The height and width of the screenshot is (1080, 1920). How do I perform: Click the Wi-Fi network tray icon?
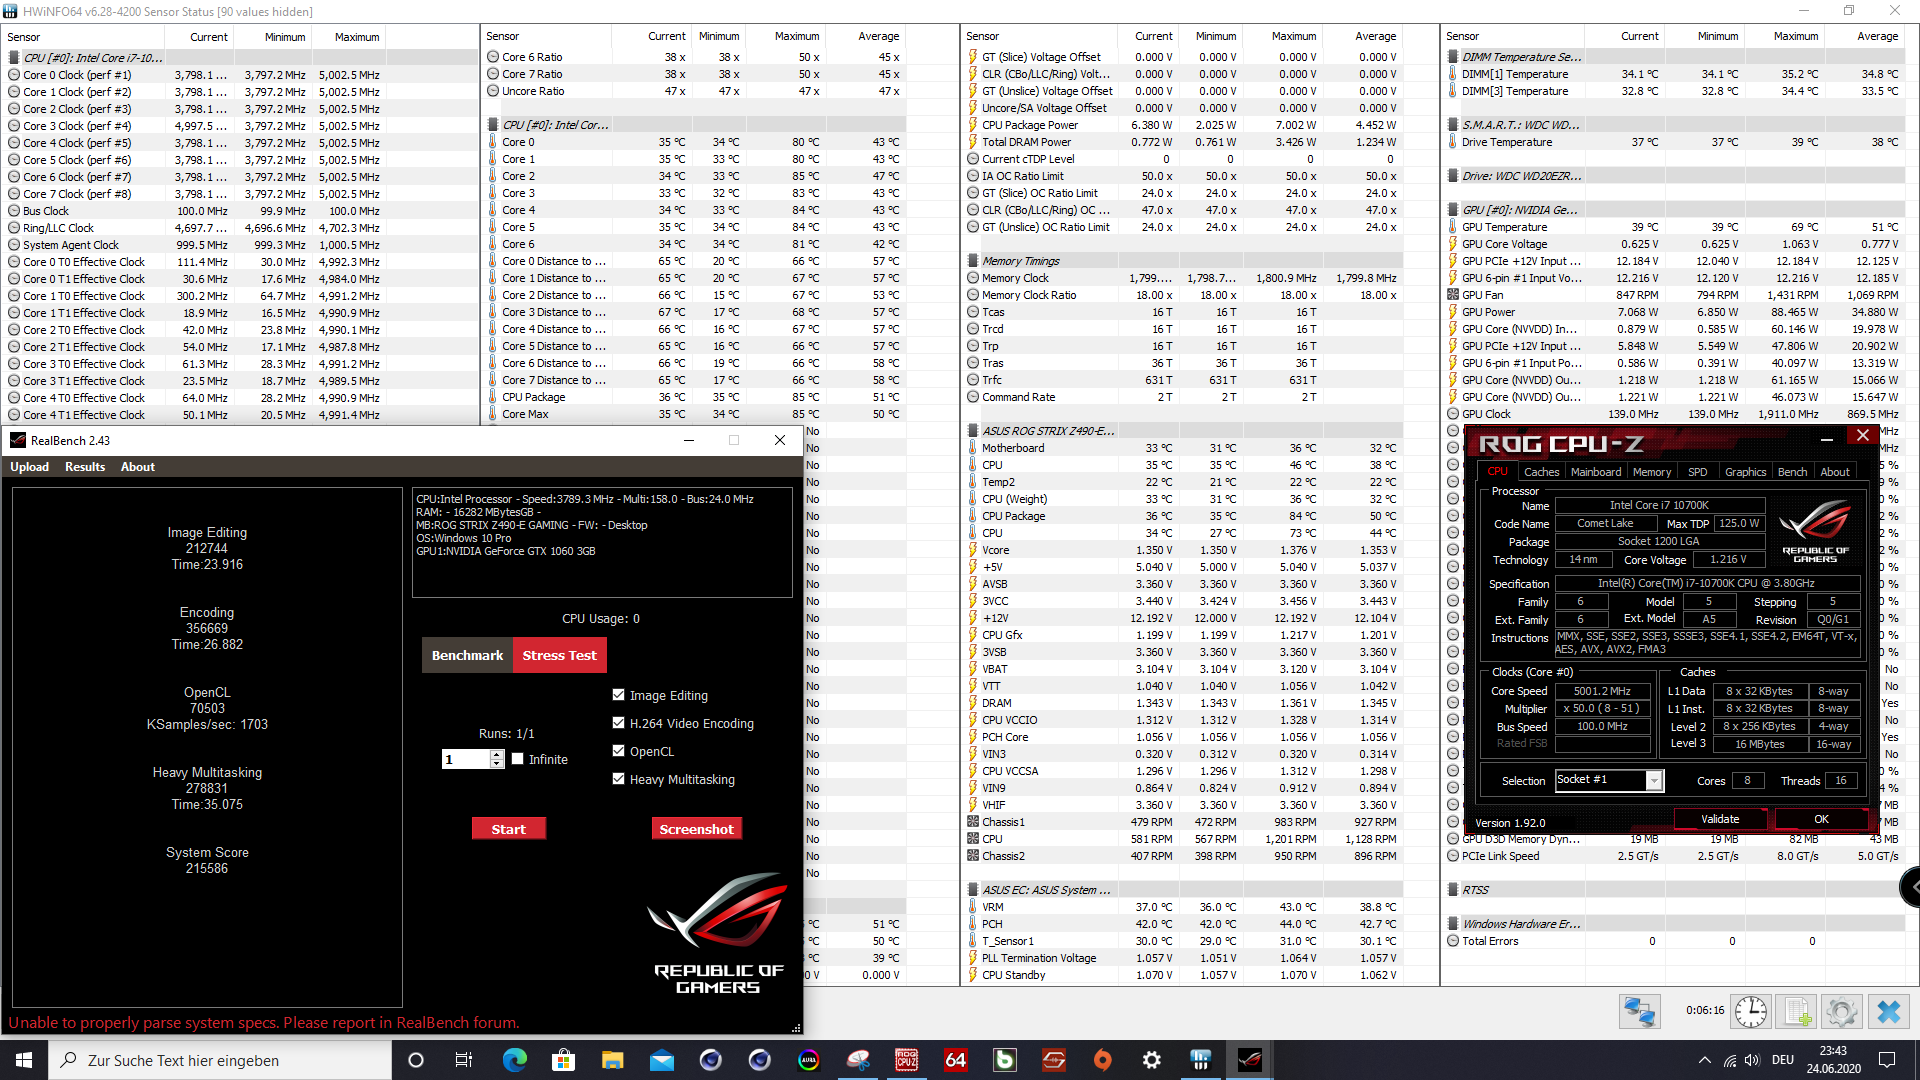click(1729, 1060)
